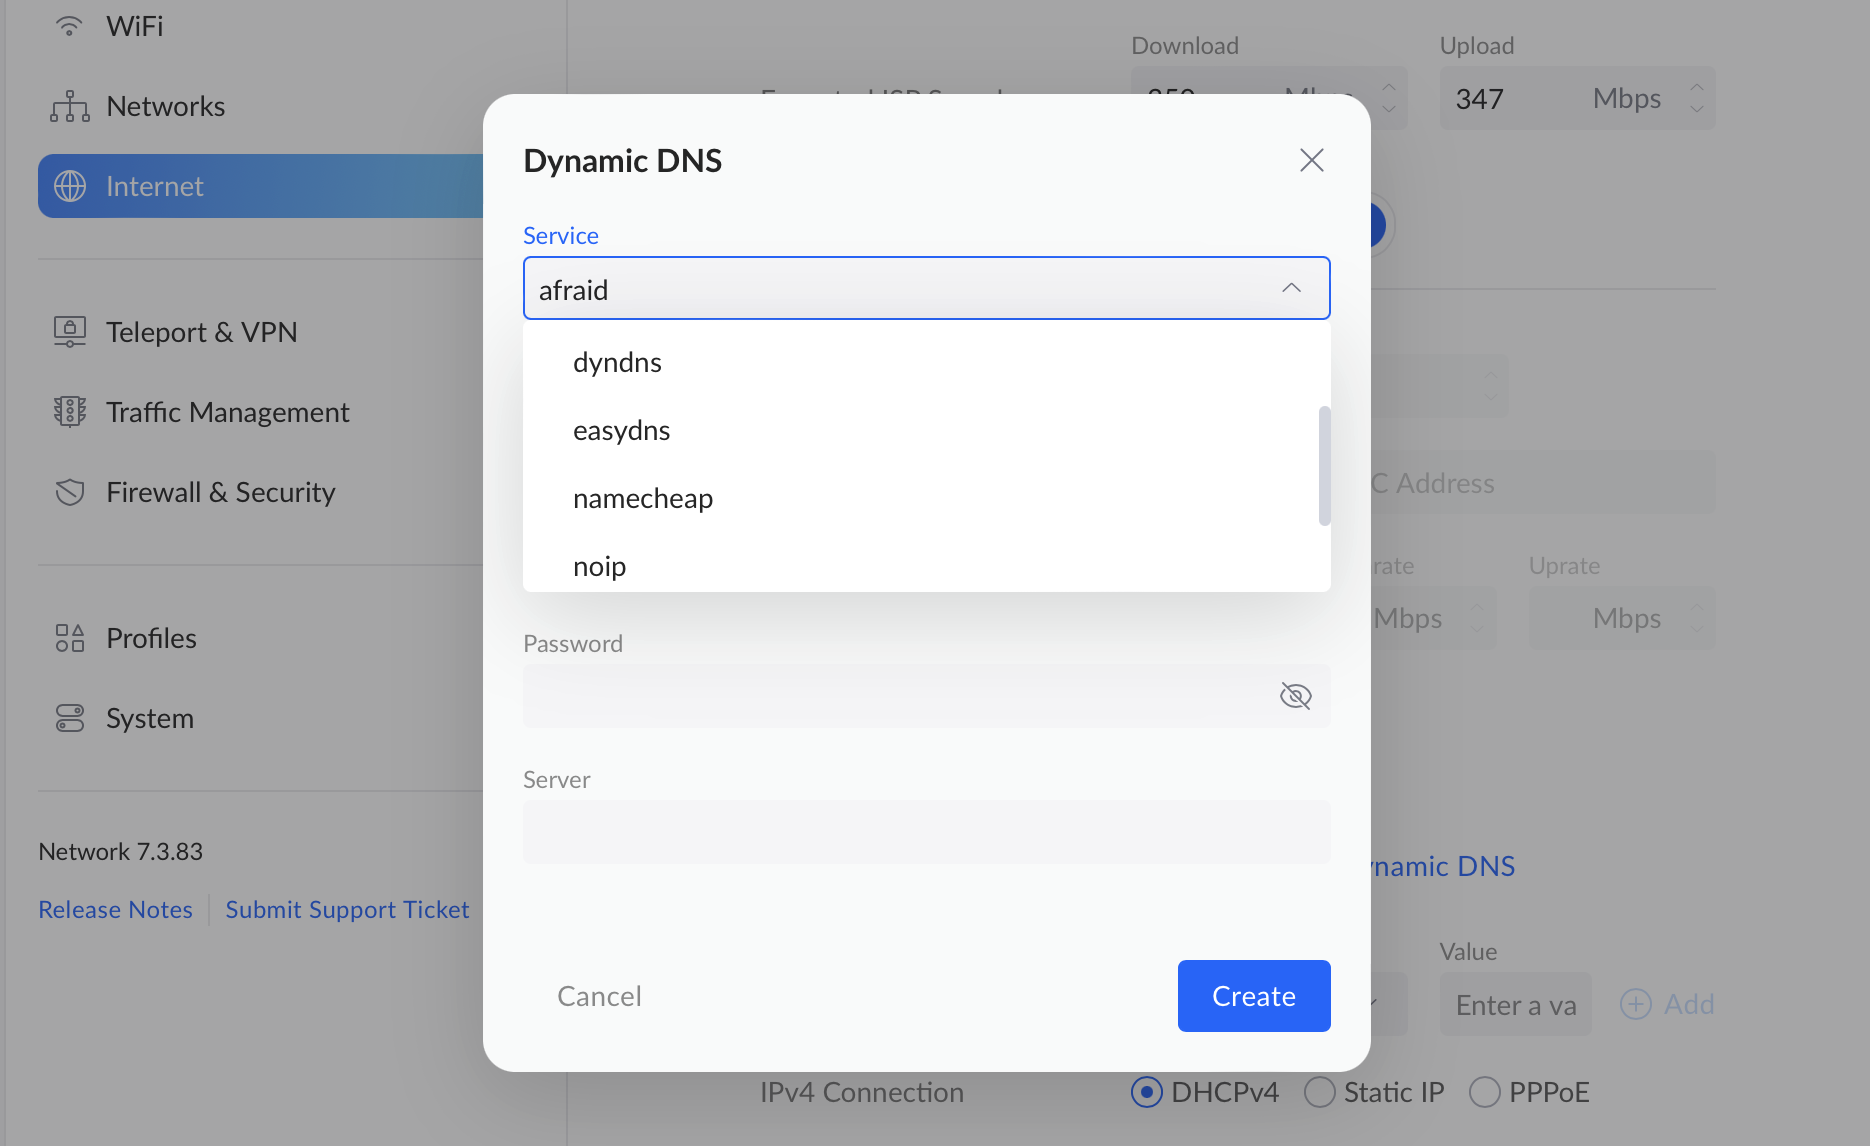Select the Static IP radio button
Viewport: 1870px width, 1146px height.
[1319, 1092]
